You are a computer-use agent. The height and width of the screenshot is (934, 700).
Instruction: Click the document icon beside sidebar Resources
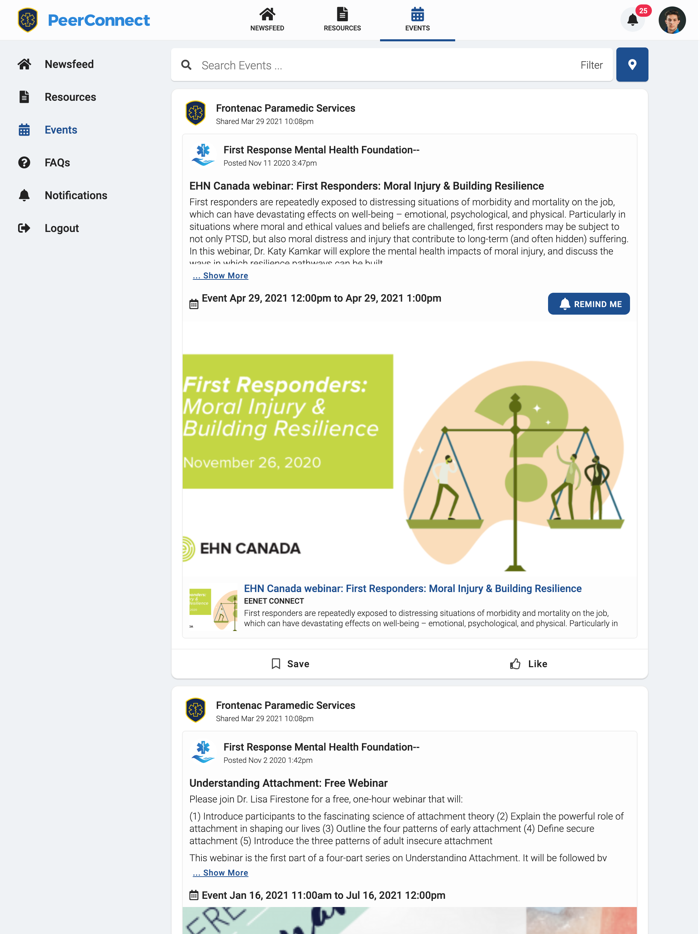pos(24,96)
